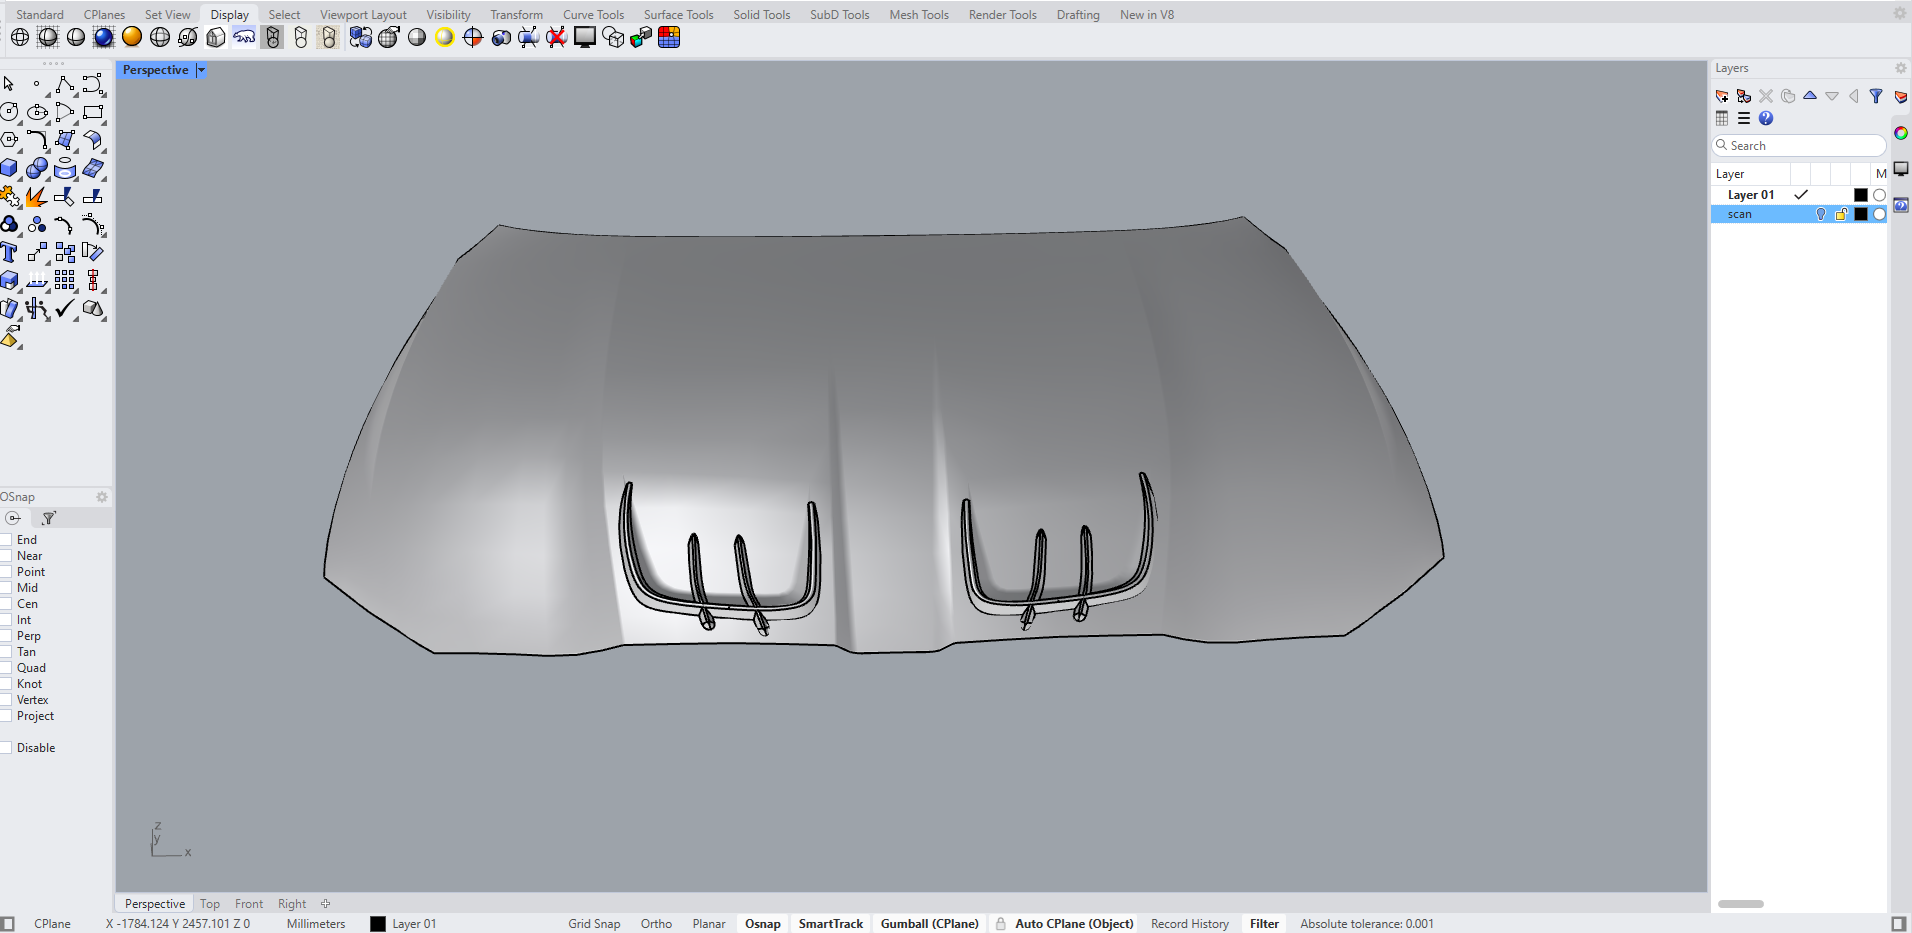Toggle the scan layer visibility lightbulb

pyautogui.click(x=1820, y=214)
